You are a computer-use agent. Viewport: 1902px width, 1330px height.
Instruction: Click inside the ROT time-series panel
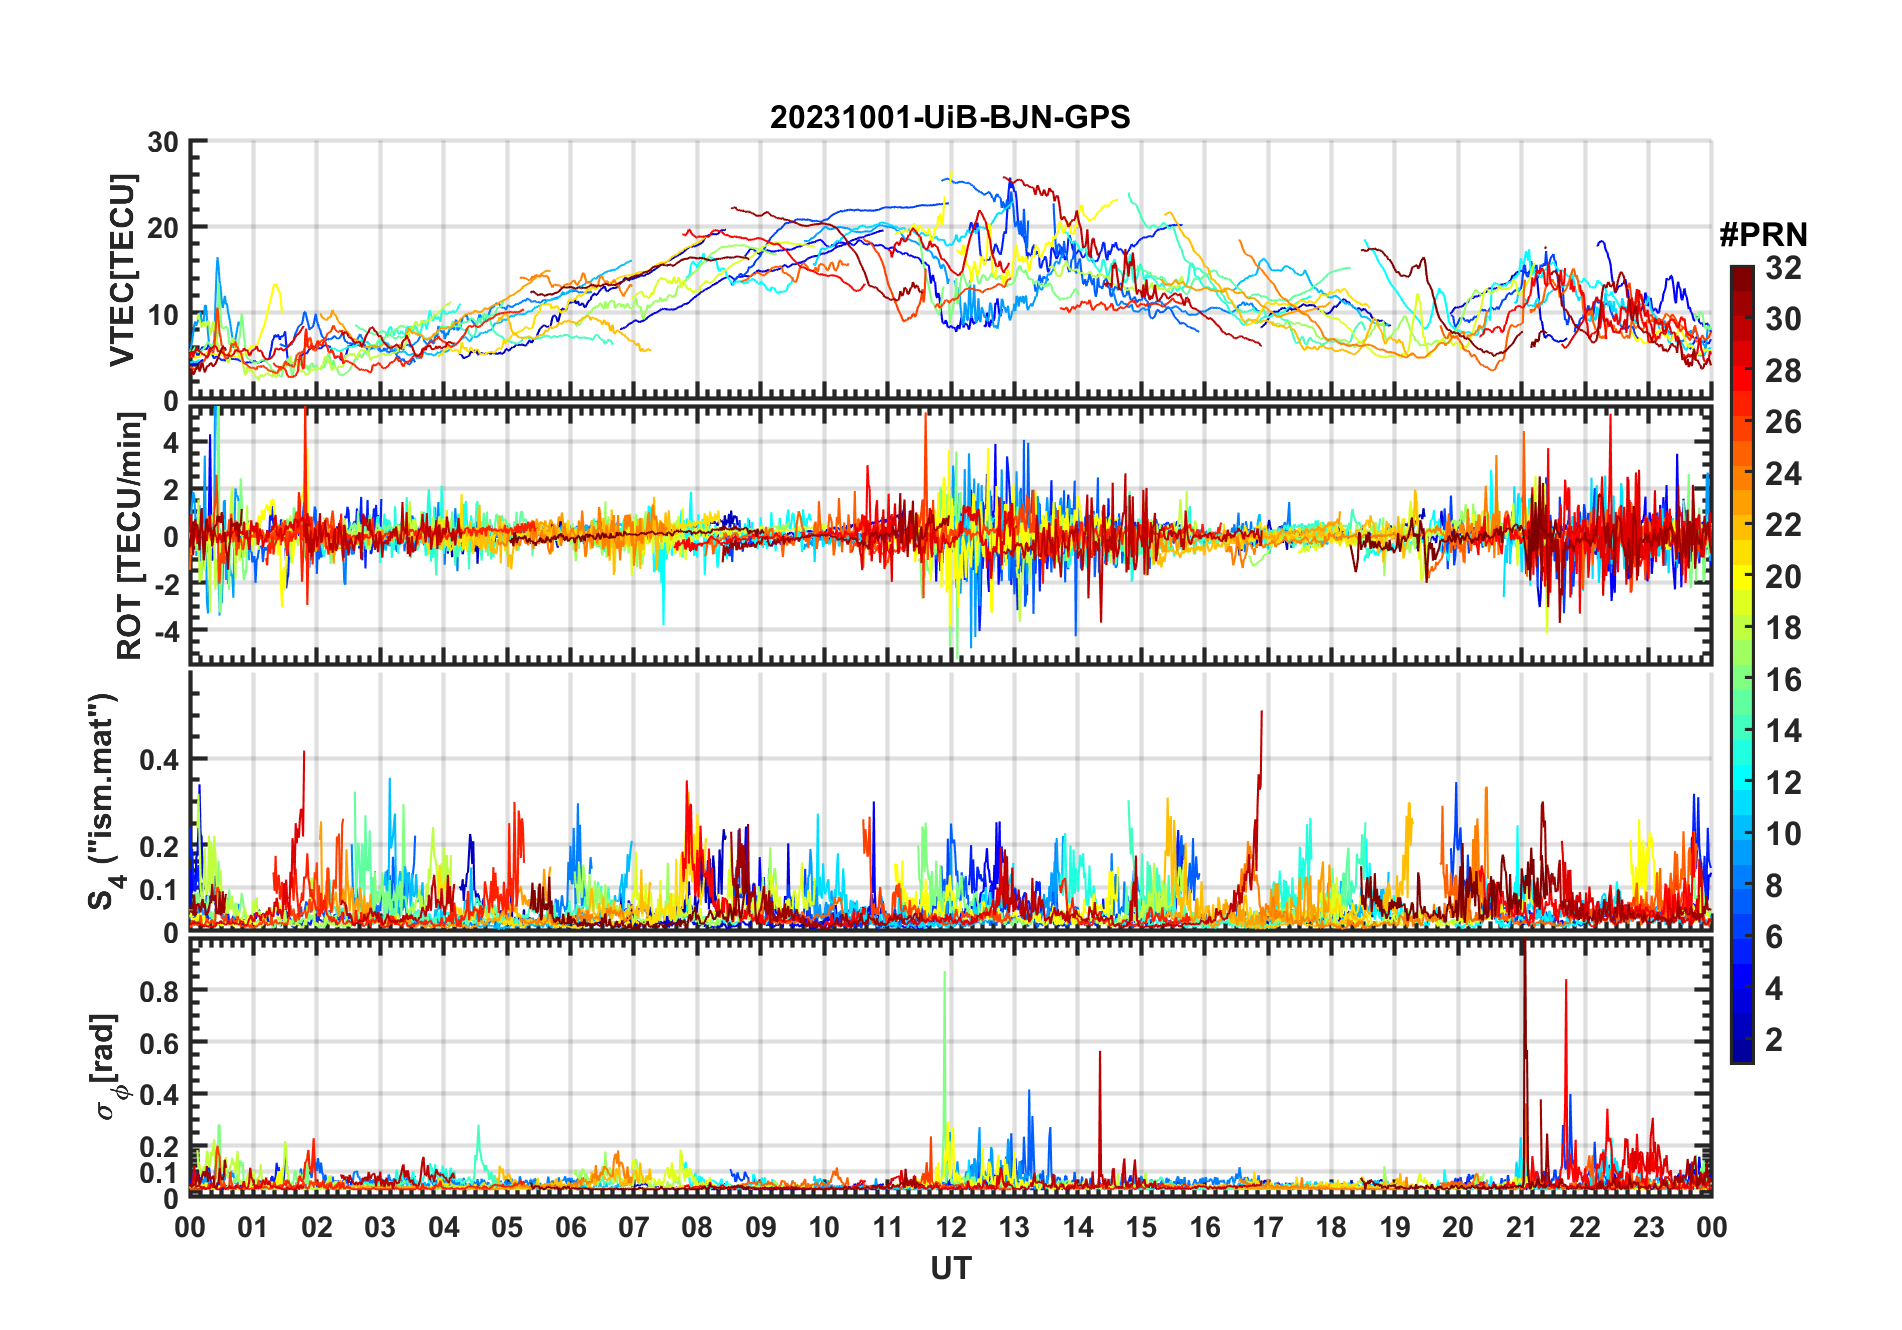950,533
